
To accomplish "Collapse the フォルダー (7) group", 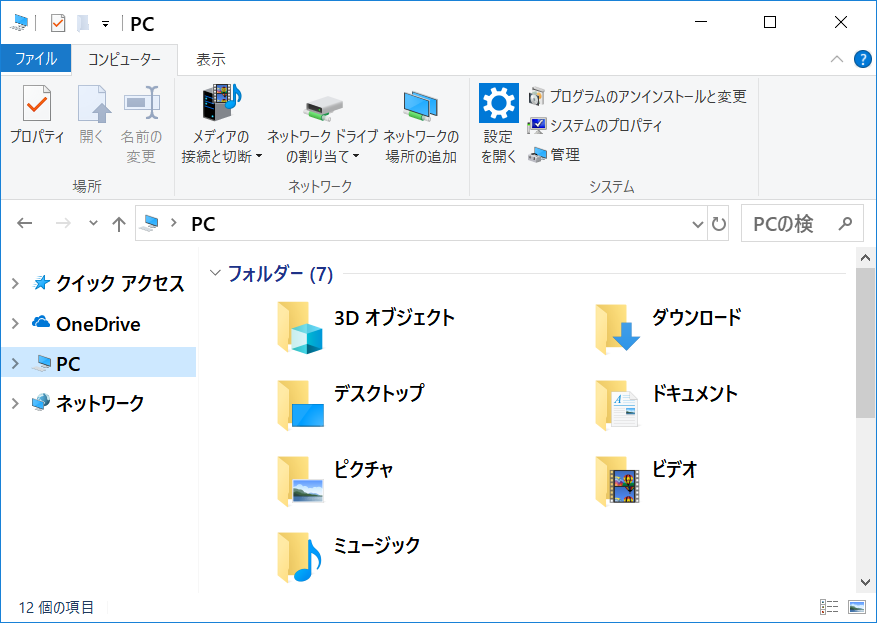I will [215, 274].
